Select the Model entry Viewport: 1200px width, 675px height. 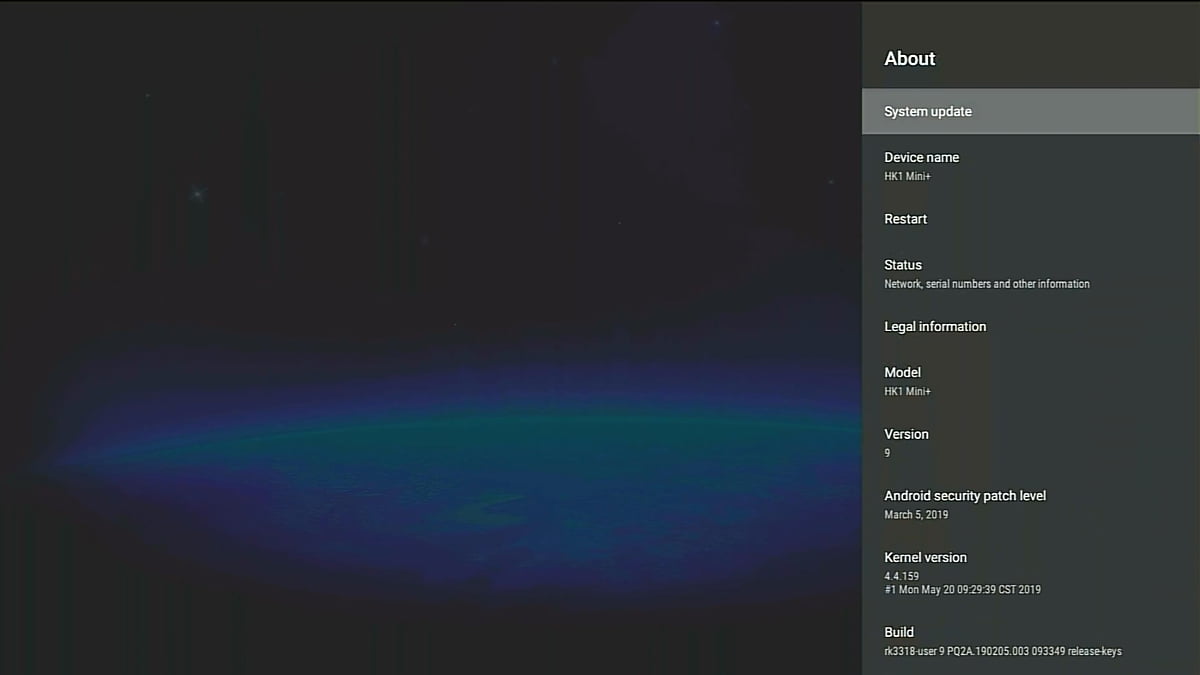[1031, 381]
